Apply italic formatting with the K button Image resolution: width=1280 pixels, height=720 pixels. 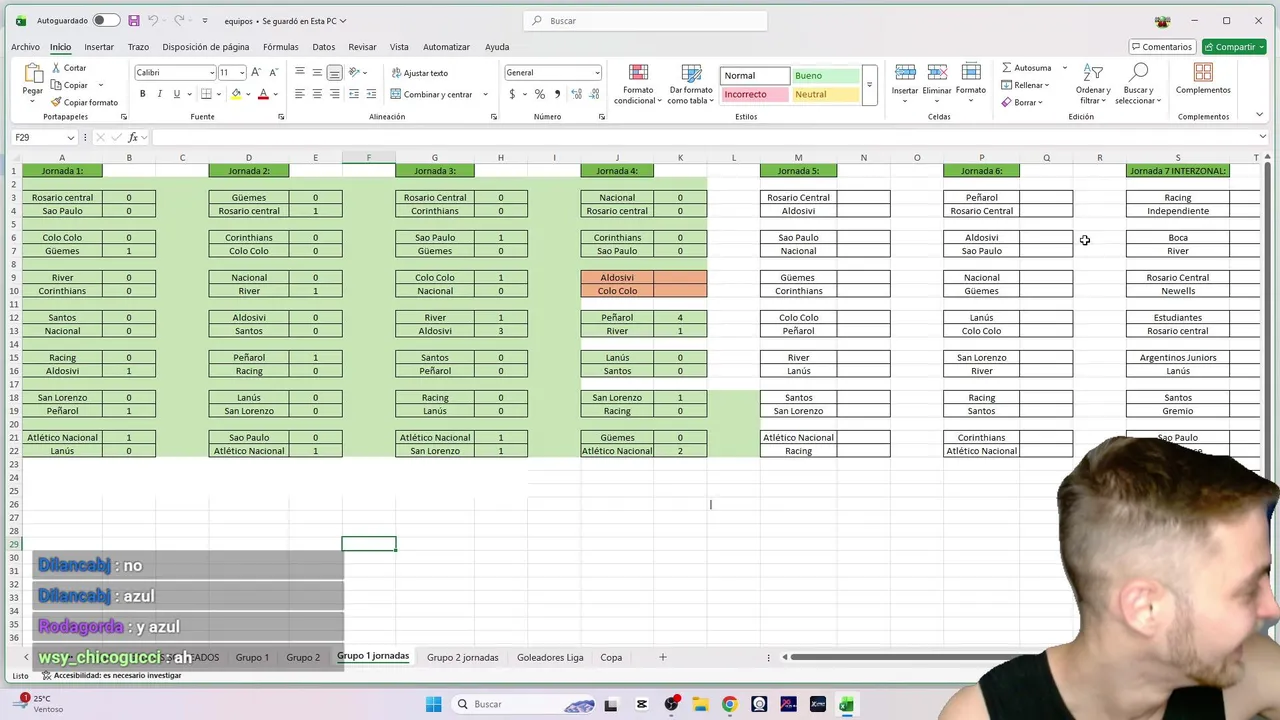pos(159,94)
